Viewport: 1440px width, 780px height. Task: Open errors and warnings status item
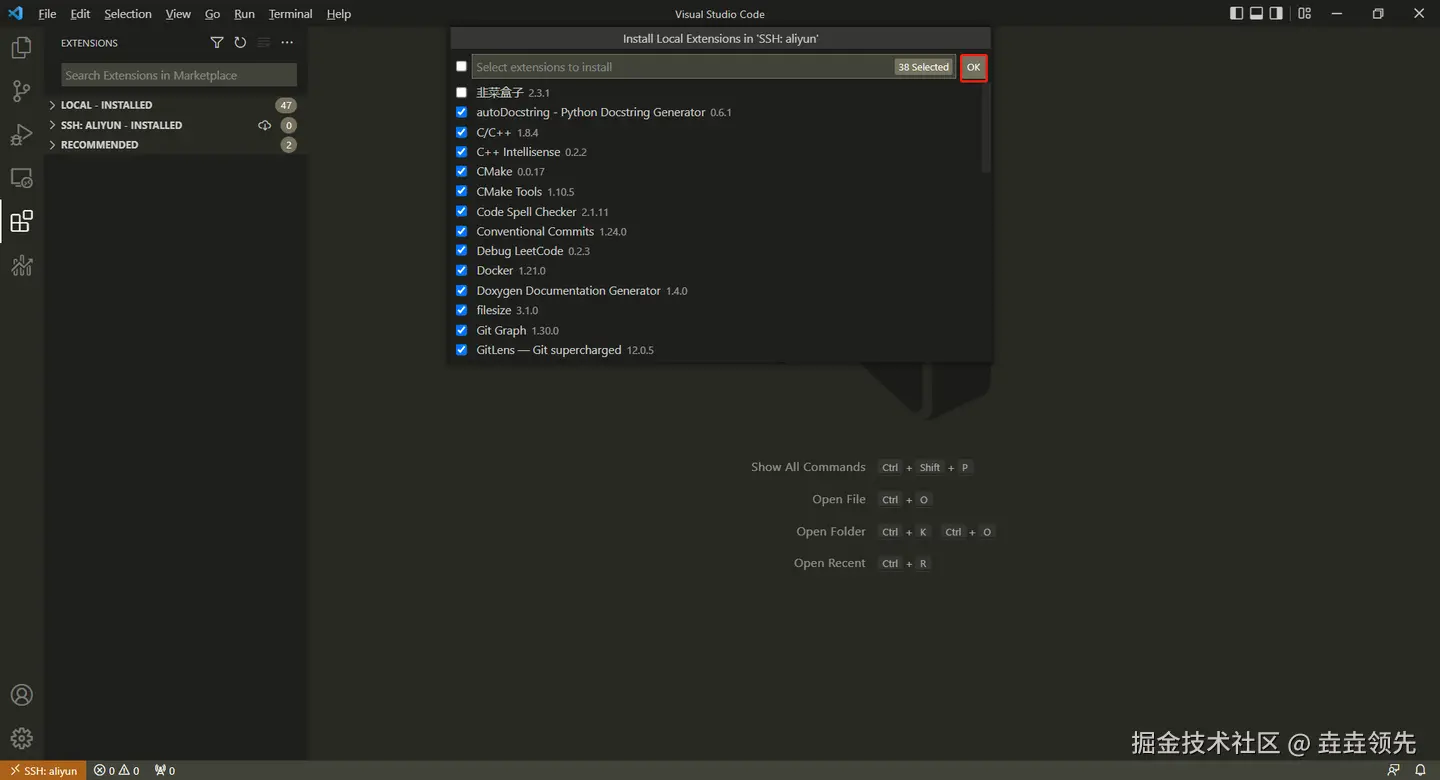coord(117,770)
